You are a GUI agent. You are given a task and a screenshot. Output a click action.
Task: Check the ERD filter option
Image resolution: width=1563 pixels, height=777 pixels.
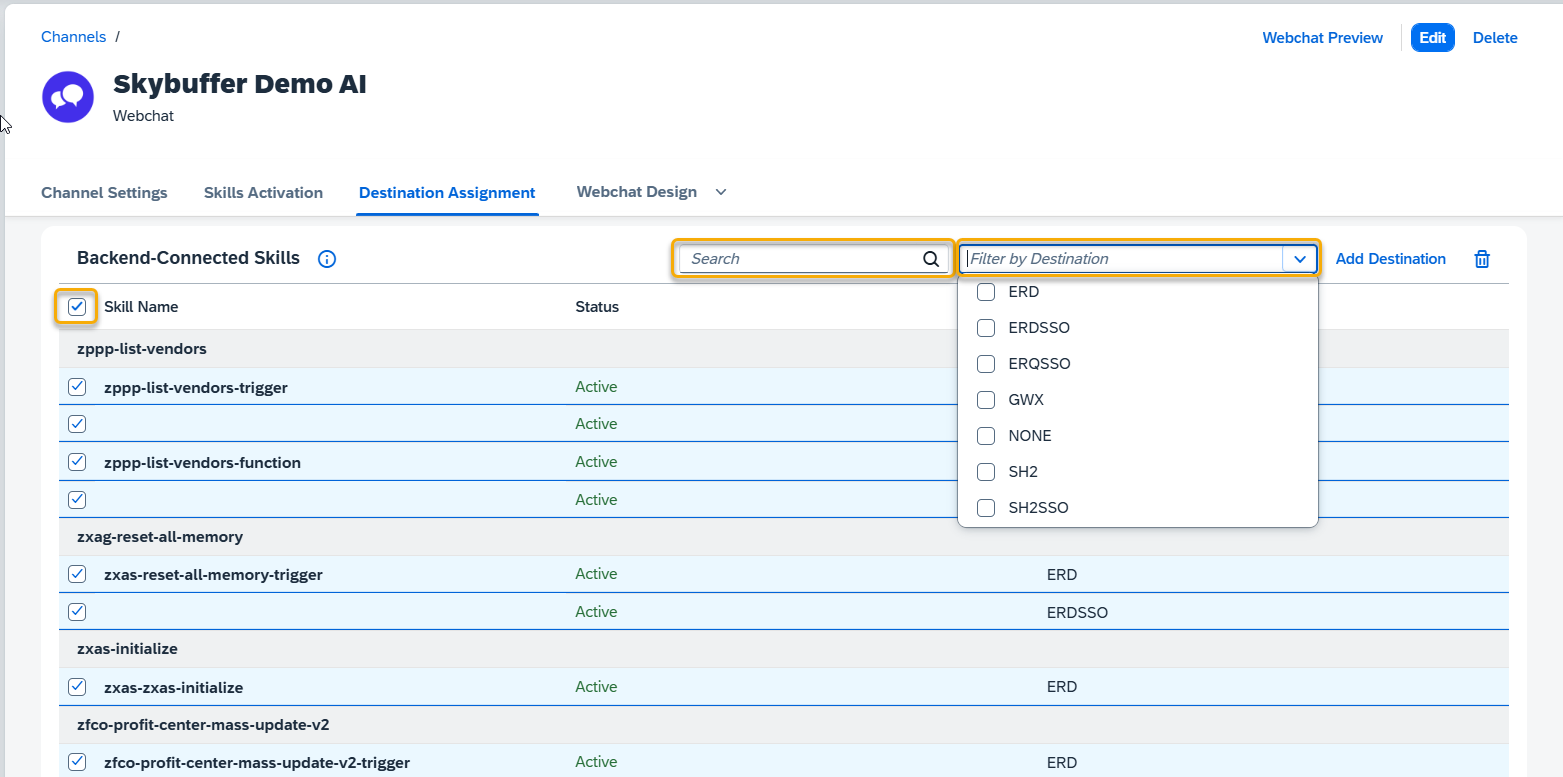click(x=986, y=292)
